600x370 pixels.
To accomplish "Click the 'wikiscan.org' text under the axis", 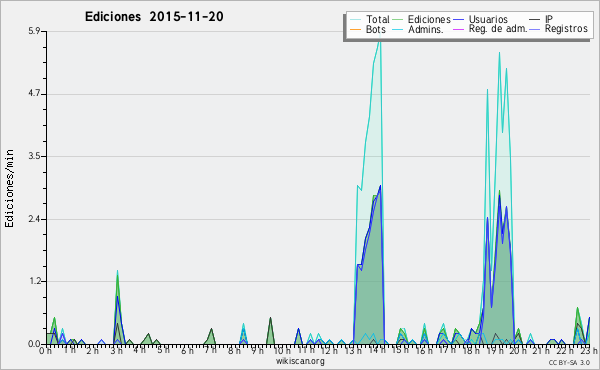I will pos(300,361).
